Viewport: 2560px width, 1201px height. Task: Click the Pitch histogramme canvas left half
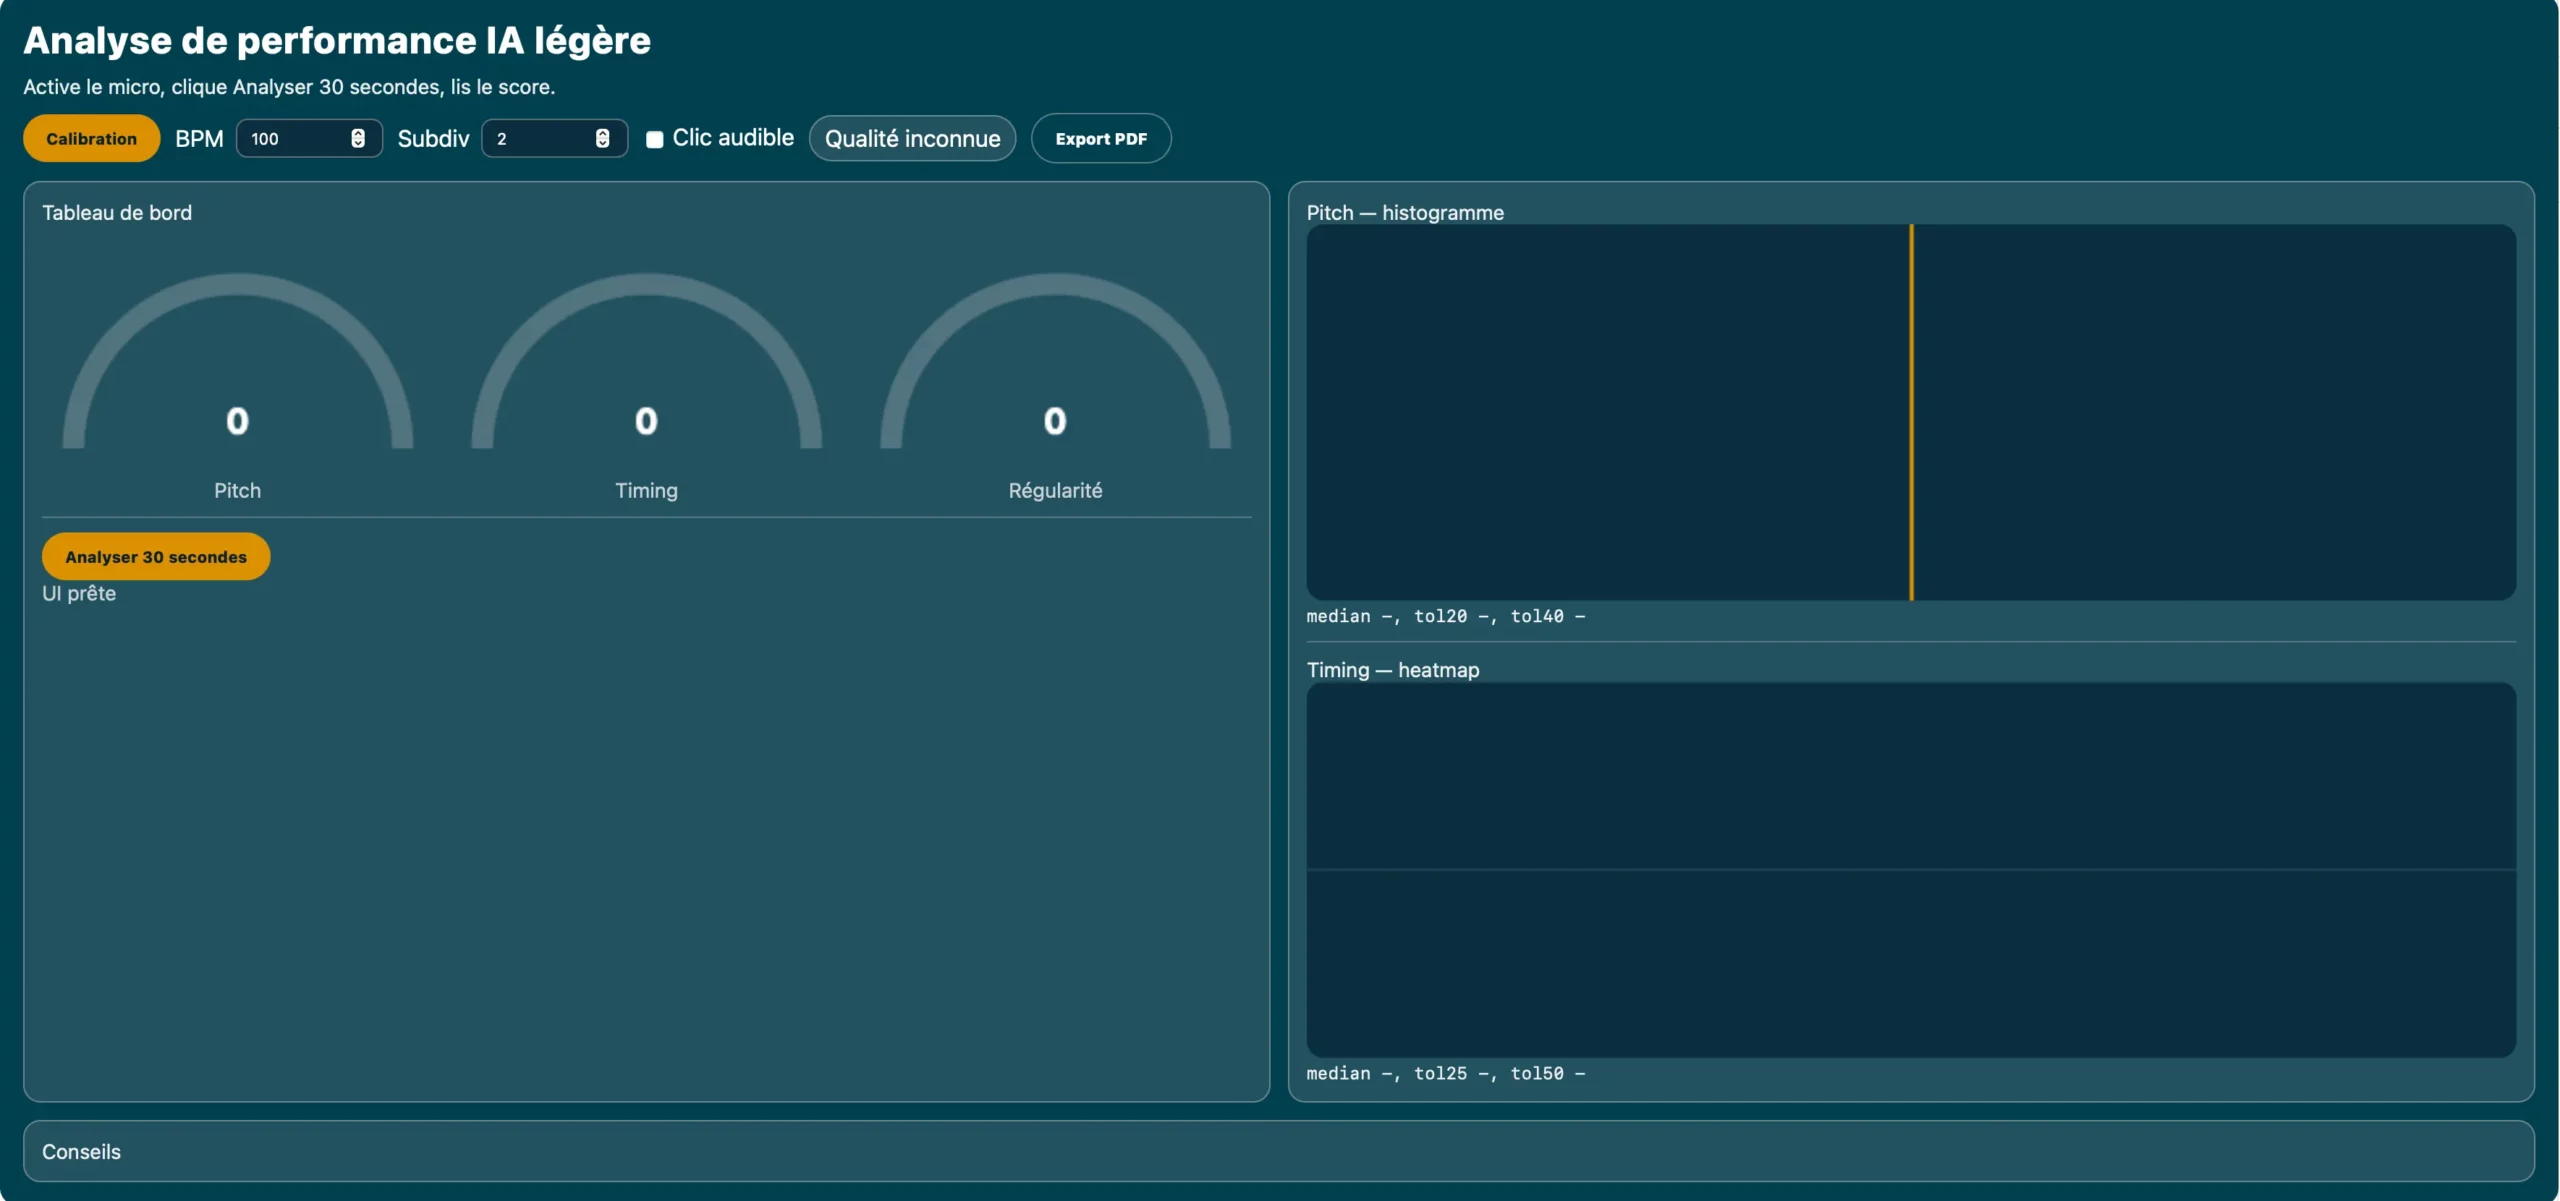pos(1608,412)
